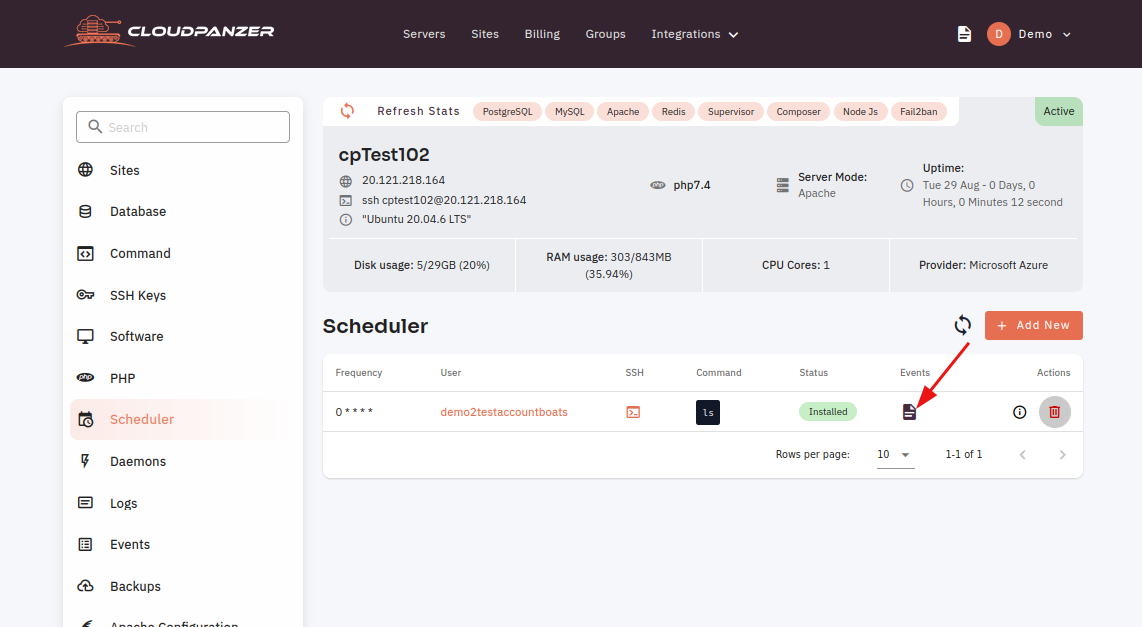The width and height of the screenshot is (1142, 627).
Task: Click the Apache service tag
Action: pyautogui.click(x=623, y=111)
